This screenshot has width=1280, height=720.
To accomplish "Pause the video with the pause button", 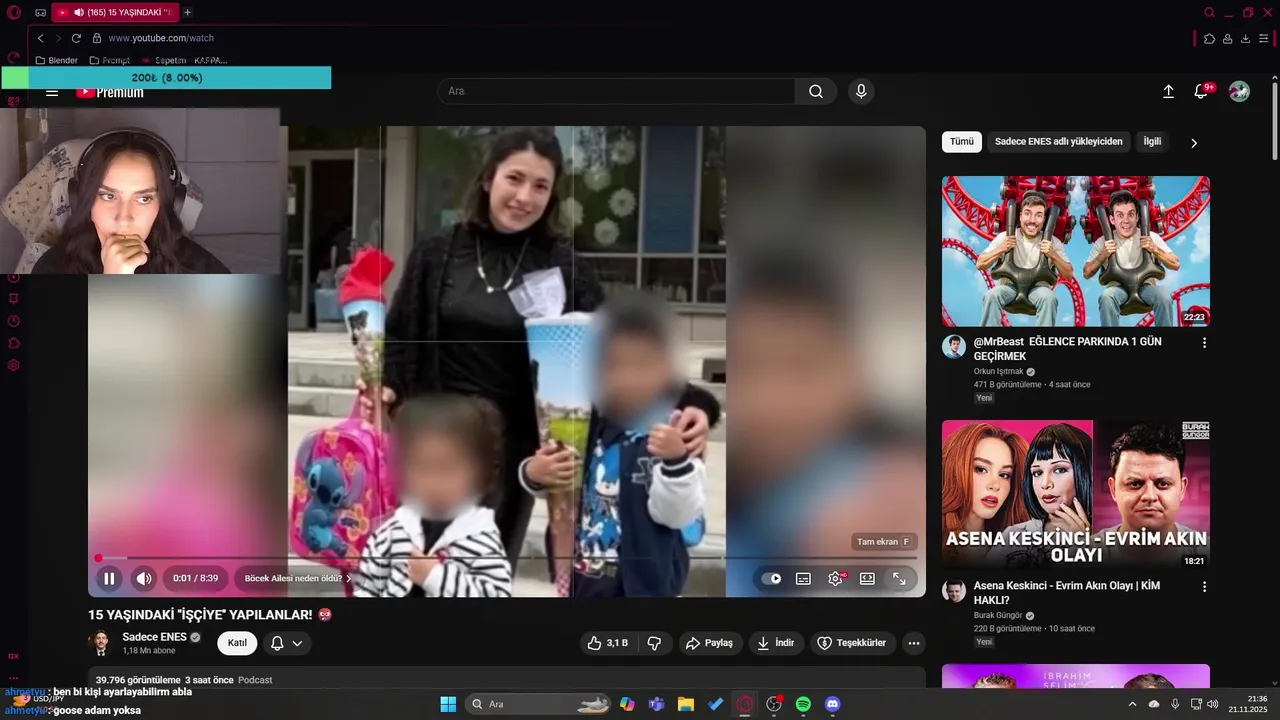I will tap(109, 578).
